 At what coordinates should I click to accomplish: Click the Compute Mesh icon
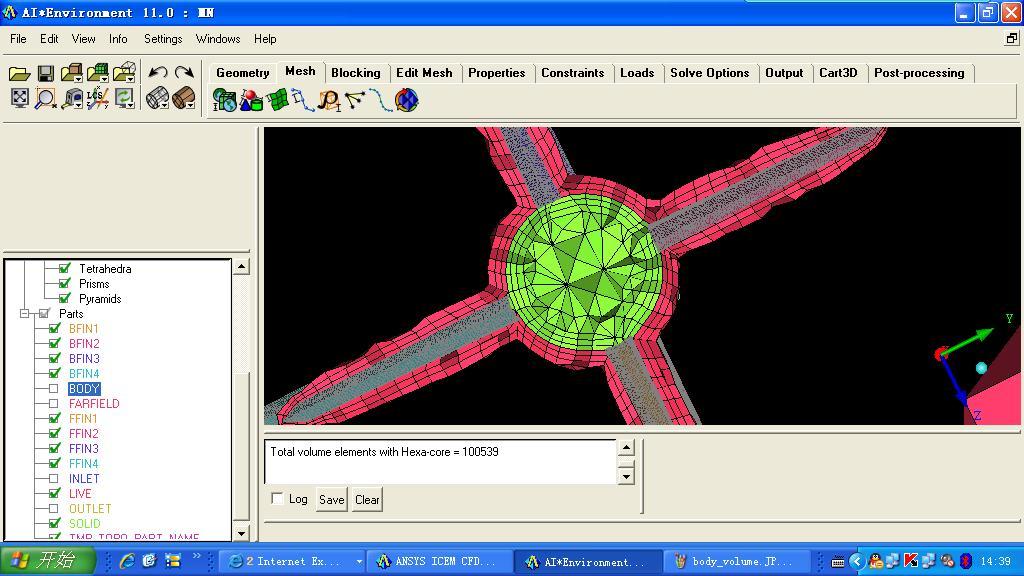[406, 100]
